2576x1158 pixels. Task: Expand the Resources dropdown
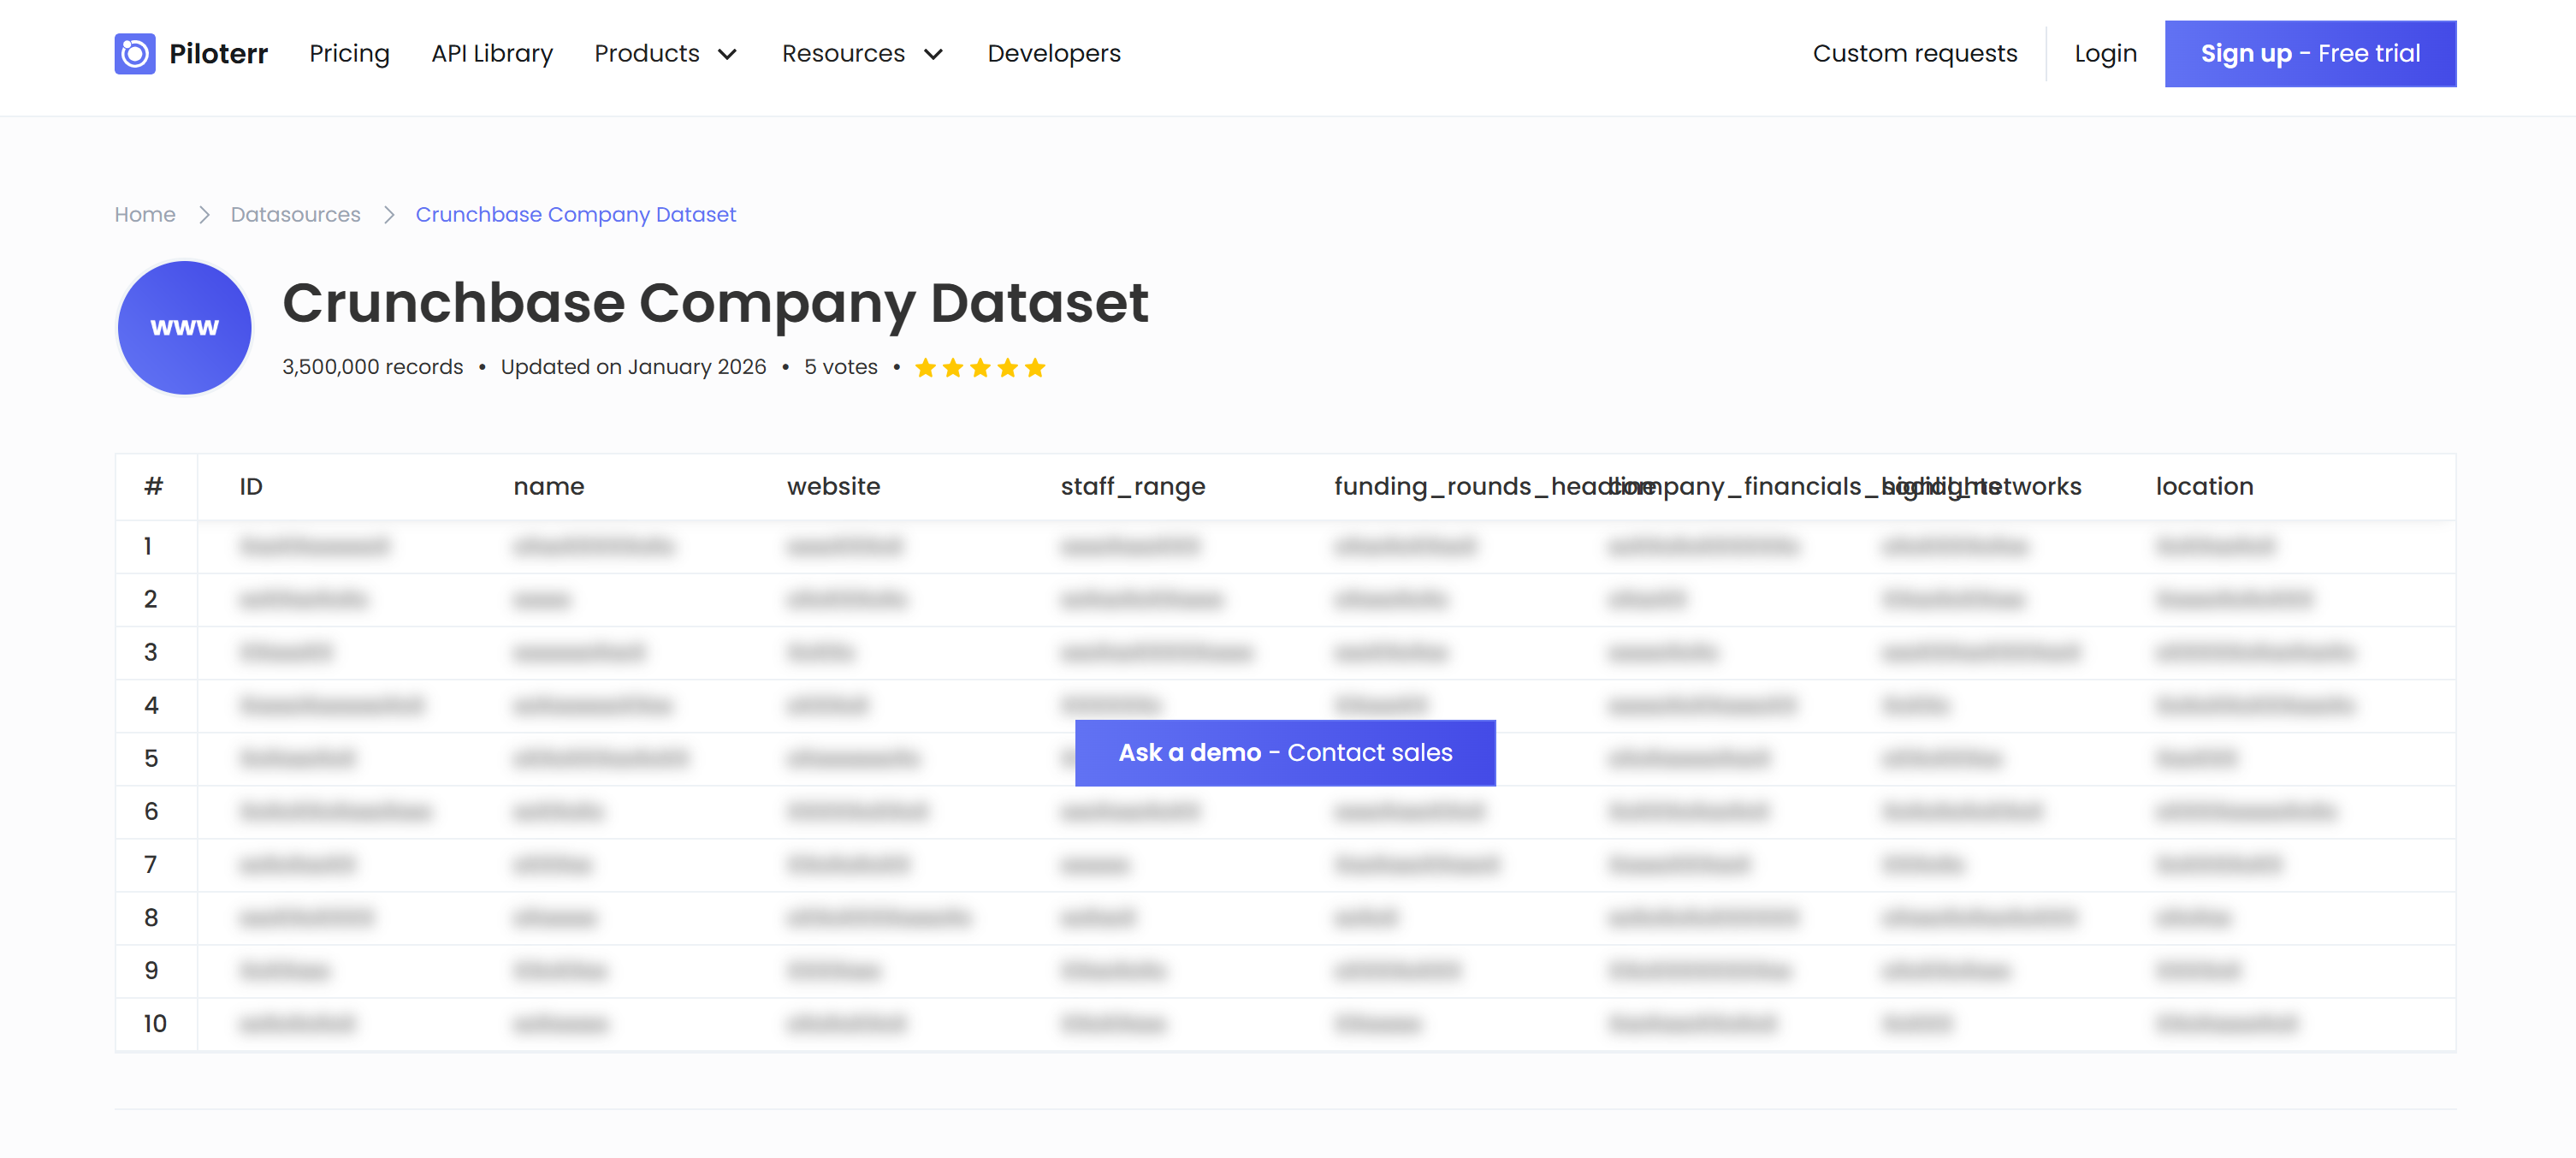(x=862, y=53)
